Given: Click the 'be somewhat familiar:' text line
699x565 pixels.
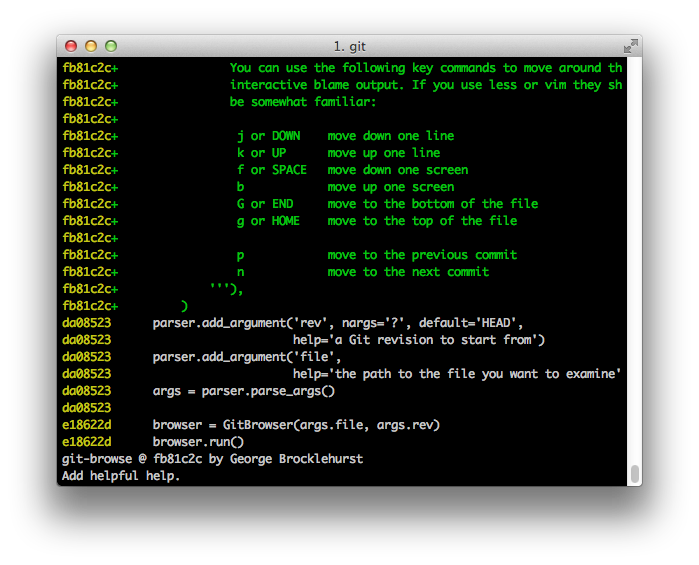Looking at the screenshot, I should [x=303, y=102].
